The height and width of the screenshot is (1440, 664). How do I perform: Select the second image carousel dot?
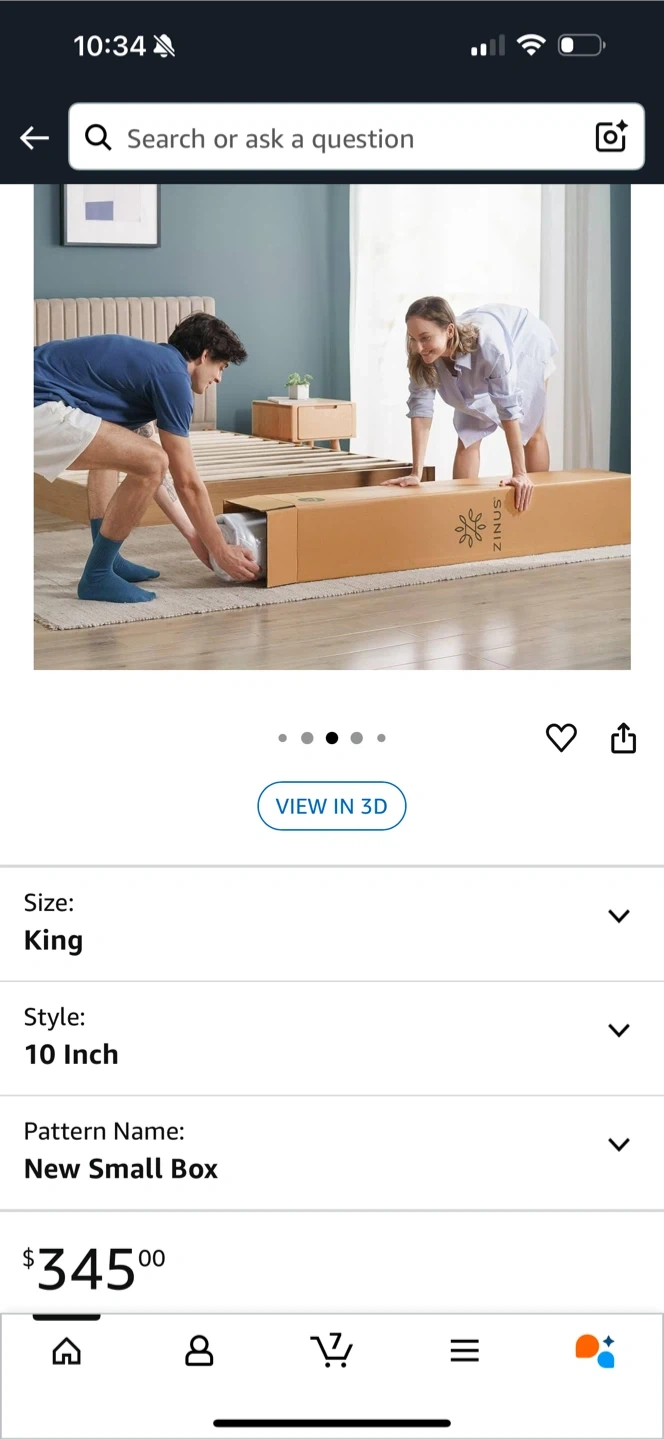point(307,738)
